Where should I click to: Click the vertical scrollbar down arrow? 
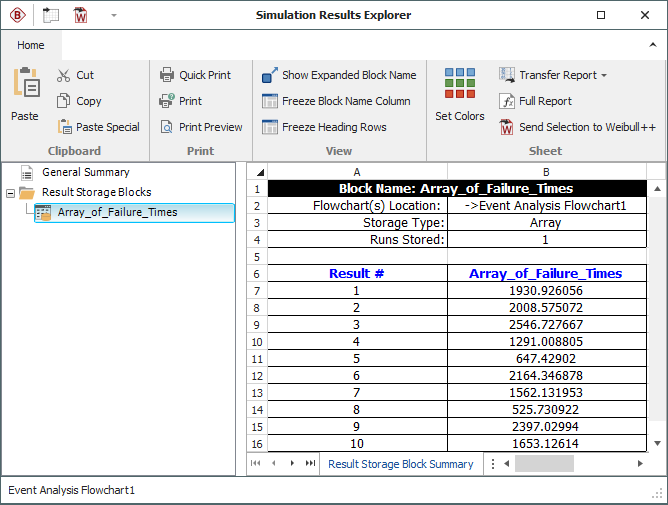coord(657,443)
